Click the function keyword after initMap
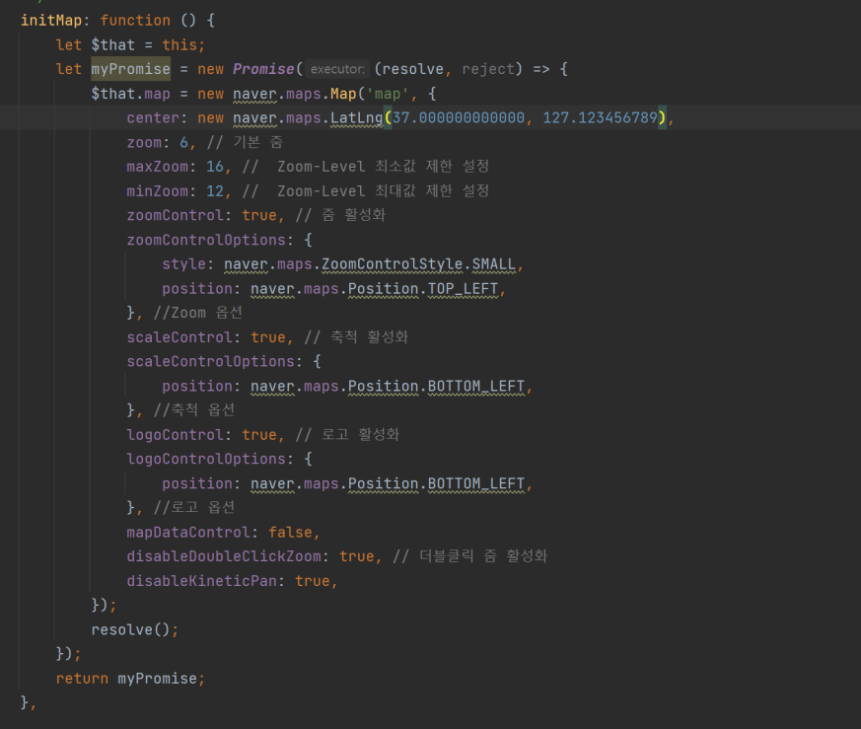 pyautogui.click(x=135, y=20)
